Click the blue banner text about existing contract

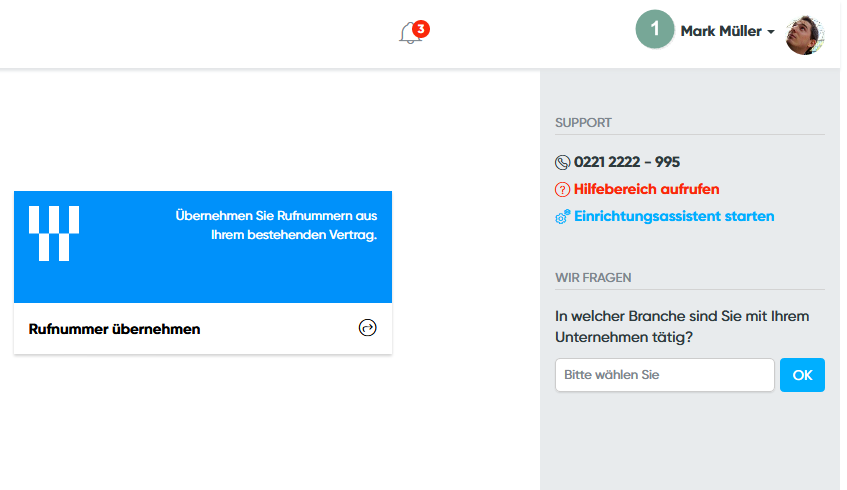[x=276, y=225]
